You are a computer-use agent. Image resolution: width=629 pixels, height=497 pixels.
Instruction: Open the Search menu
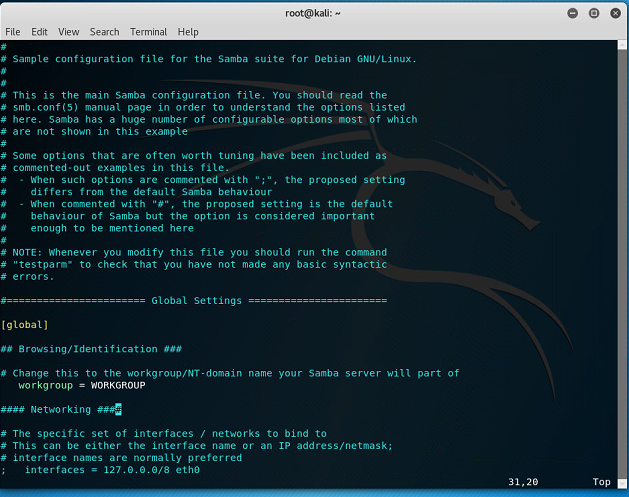pos(104,32)
